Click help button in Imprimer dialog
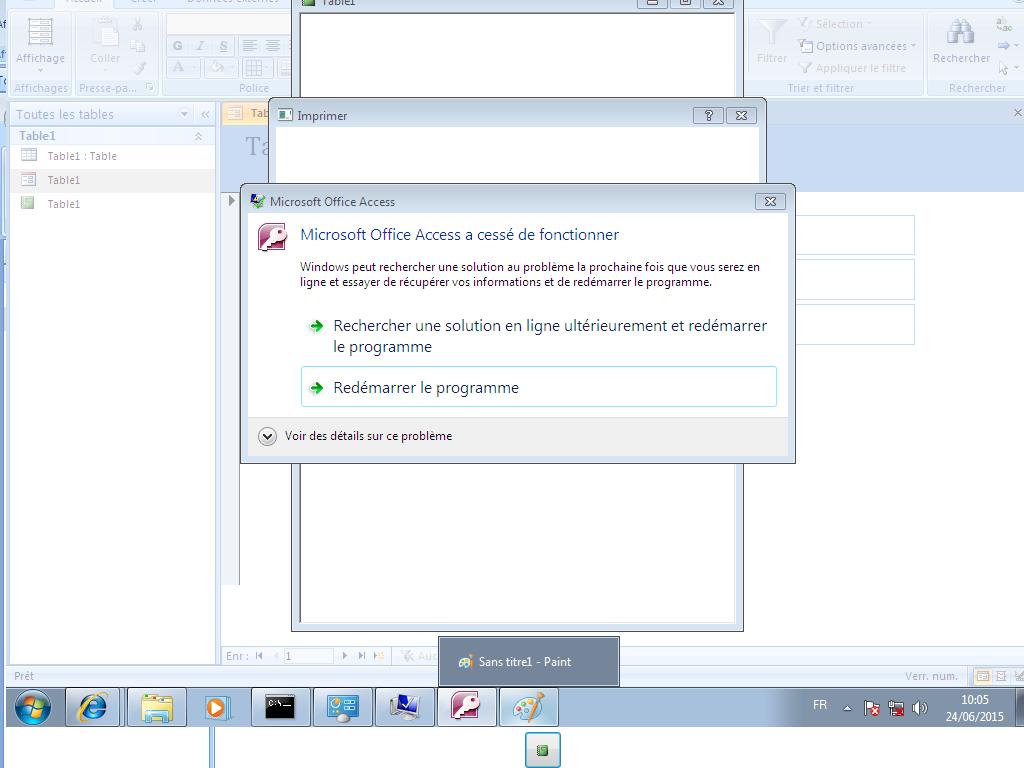The width and height of the screenshot is (1024, 768). tap(709, 116)
